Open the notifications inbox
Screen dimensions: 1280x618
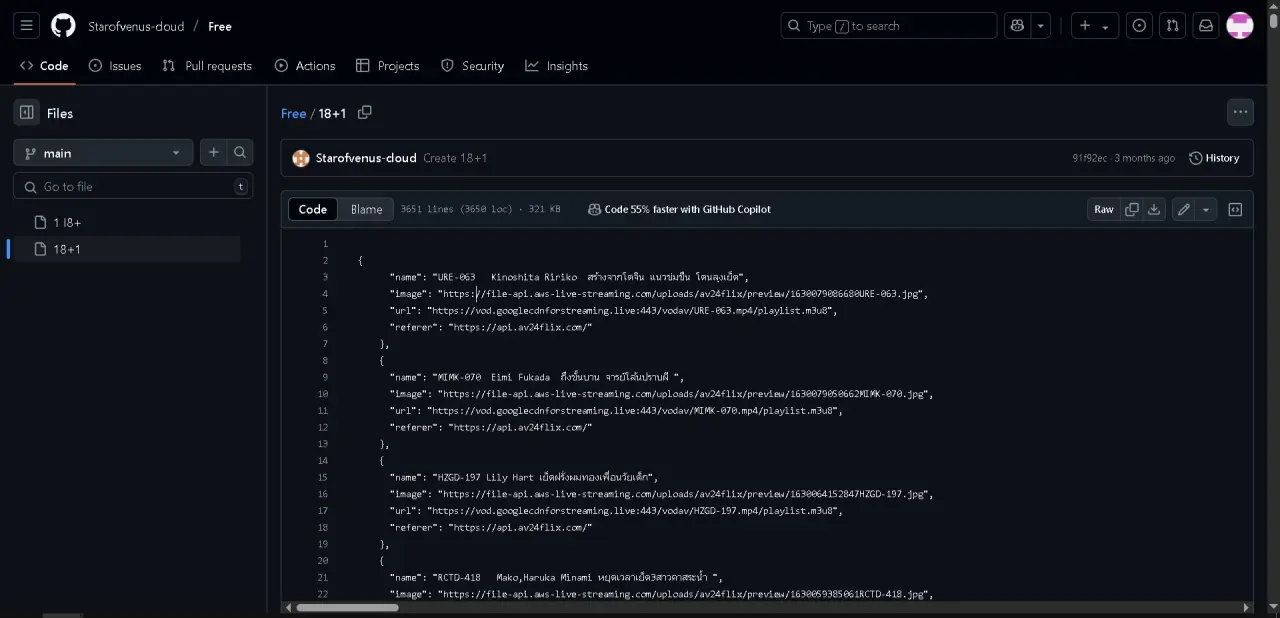point(1206,26)
